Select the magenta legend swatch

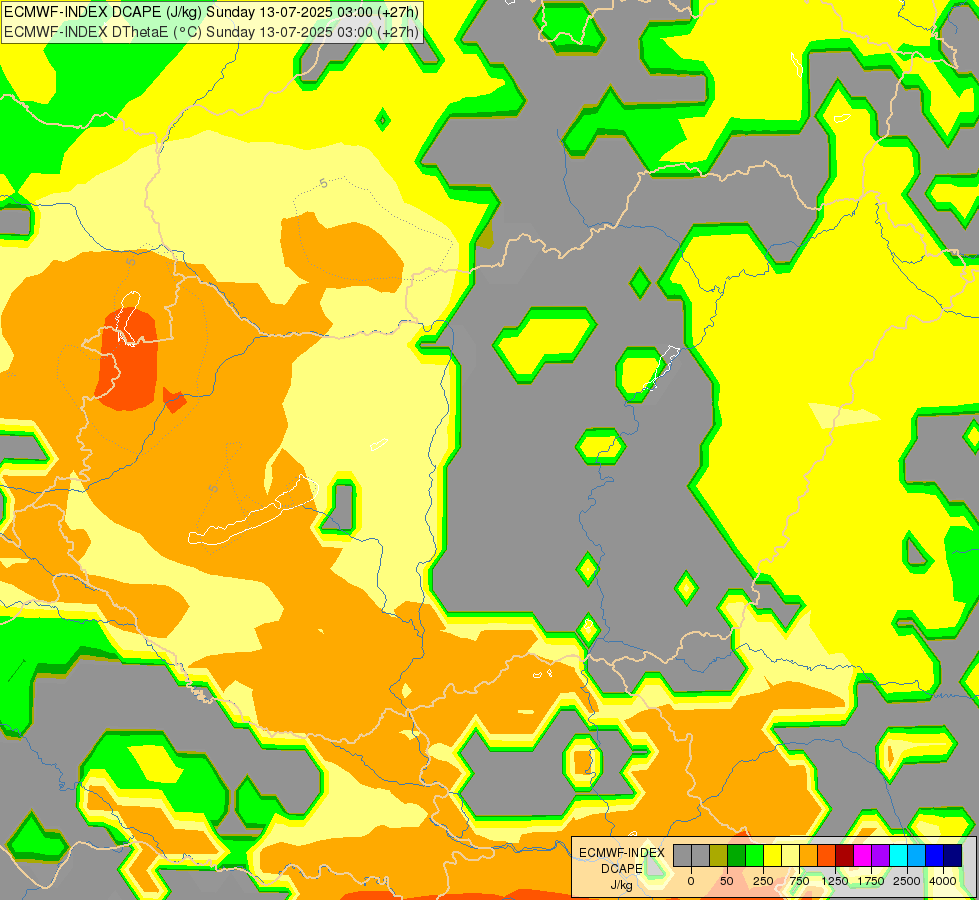click(x=862, y=856)
